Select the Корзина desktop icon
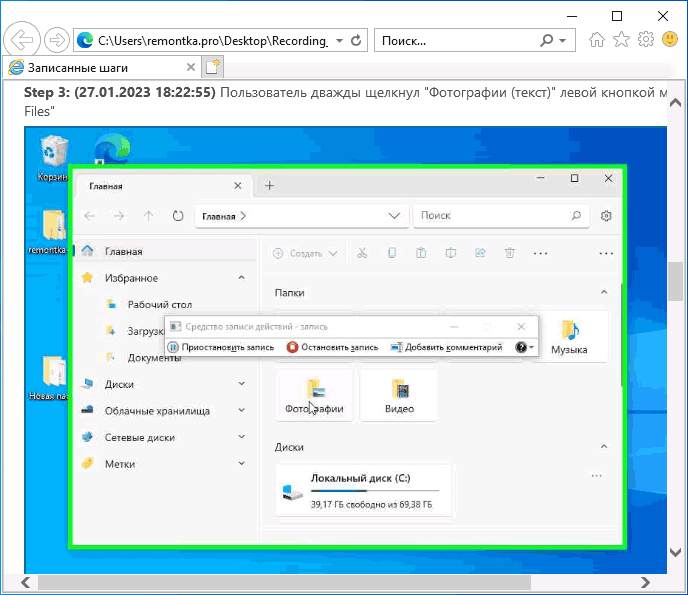The width and height of the screenshot is (688, 595). pos(53,158)
